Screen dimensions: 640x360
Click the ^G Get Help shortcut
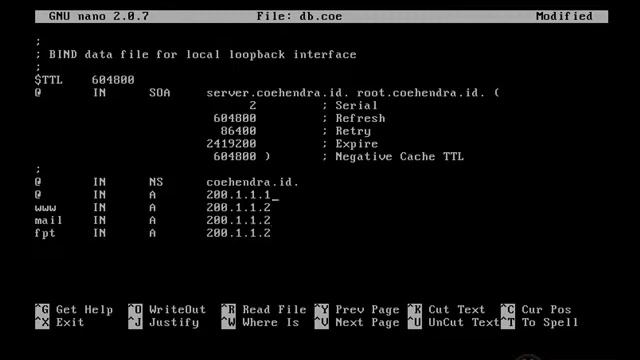tap(74, 310)
